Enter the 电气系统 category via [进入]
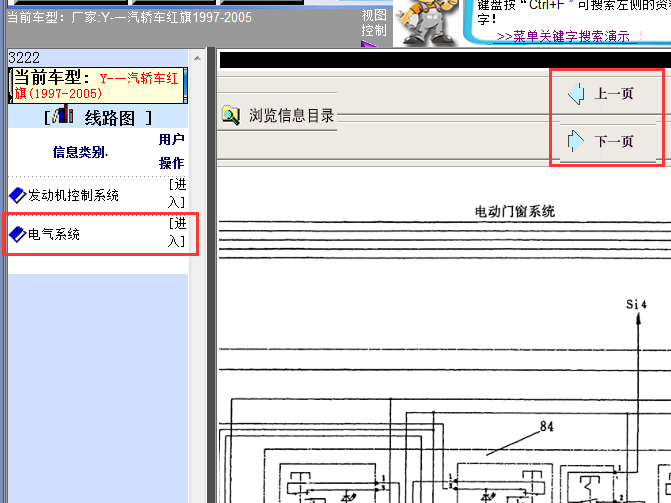Viewport: 671px width, 503px height. pyautogui.click(x=177, y=232)
